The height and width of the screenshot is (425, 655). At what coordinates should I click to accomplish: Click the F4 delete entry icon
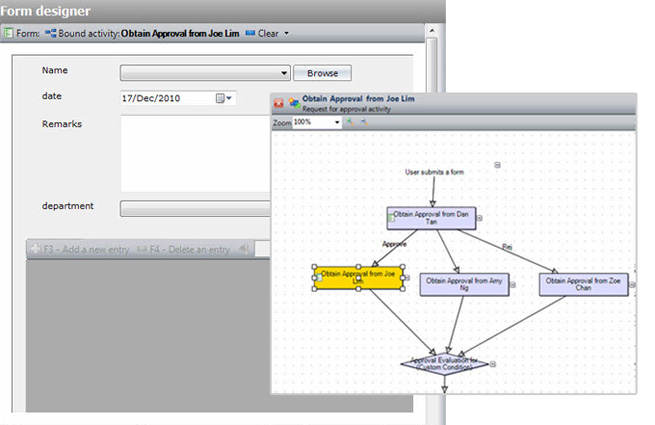point(142,249)
